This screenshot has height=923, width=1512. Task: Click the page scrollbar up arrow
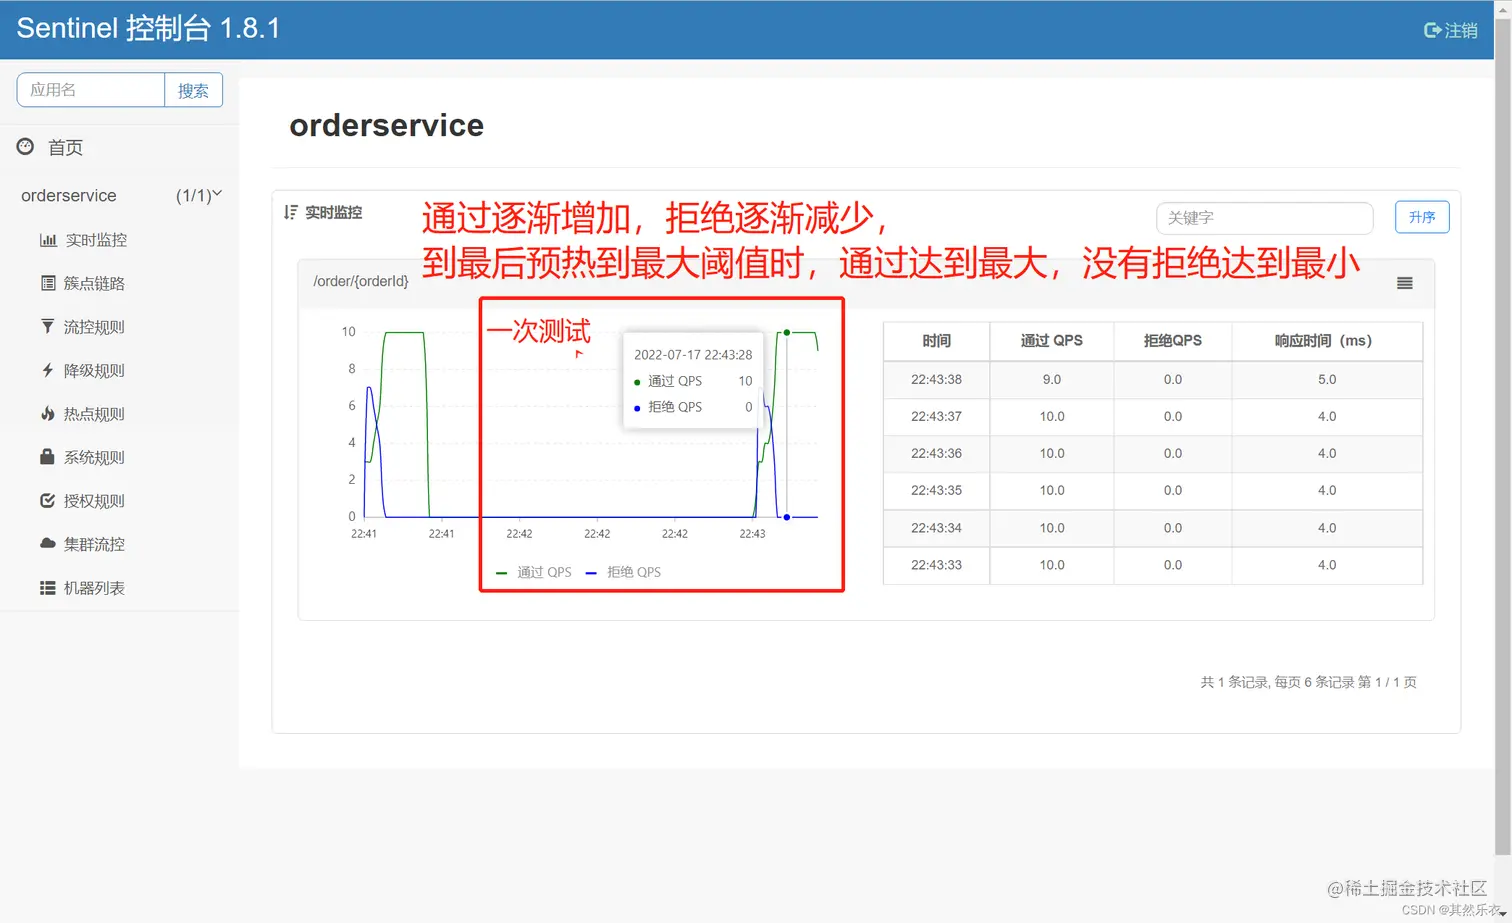click(1502, 8)
